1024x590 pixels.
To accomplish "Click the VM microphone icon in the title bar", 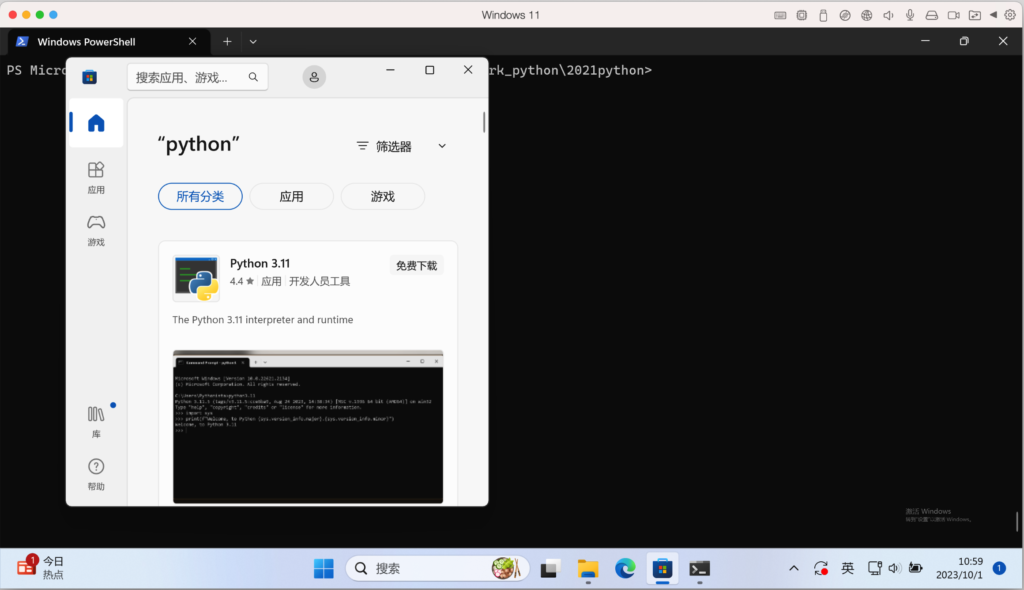I will click(910, 15).
